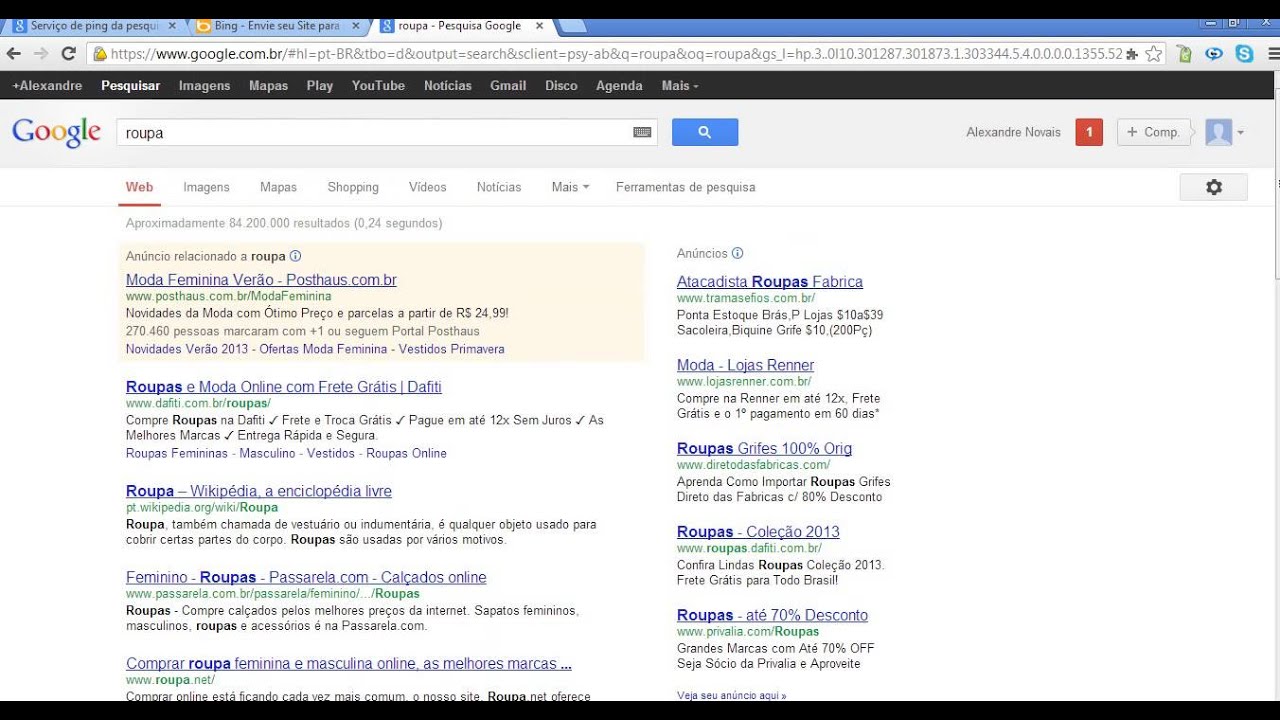Switch to the Bing browser tab
This screenshot has height=720, width=1280.
pos(275,26)
